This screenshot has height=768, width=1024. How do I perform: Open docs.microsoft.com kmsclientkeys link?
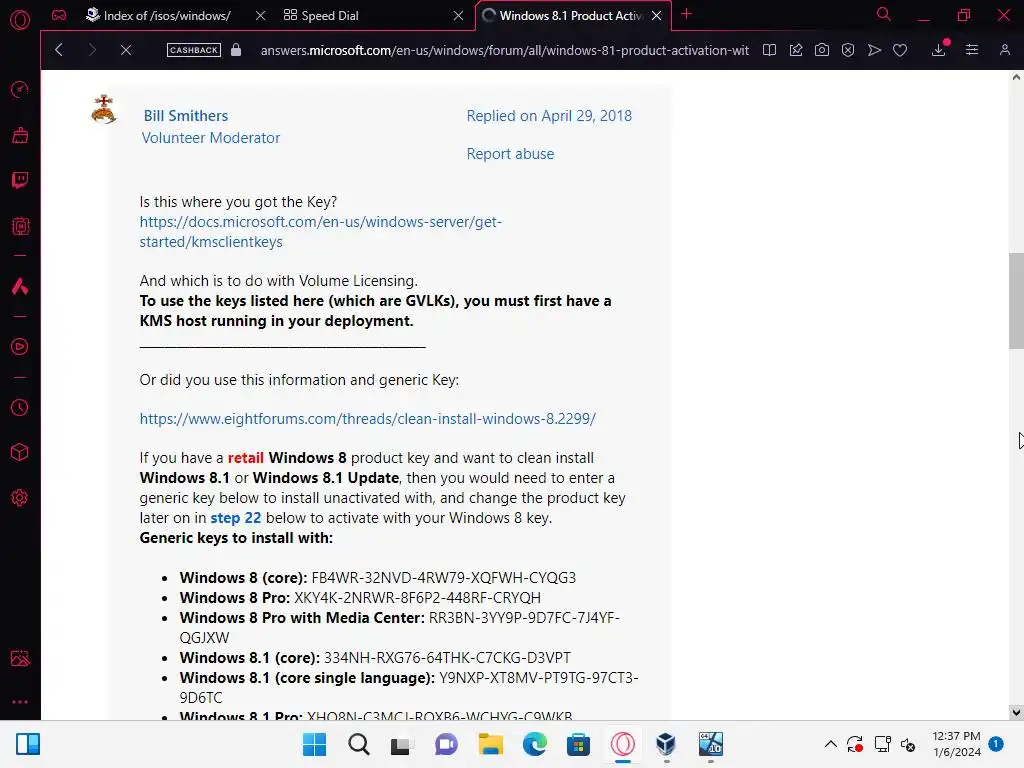(321, 232)
